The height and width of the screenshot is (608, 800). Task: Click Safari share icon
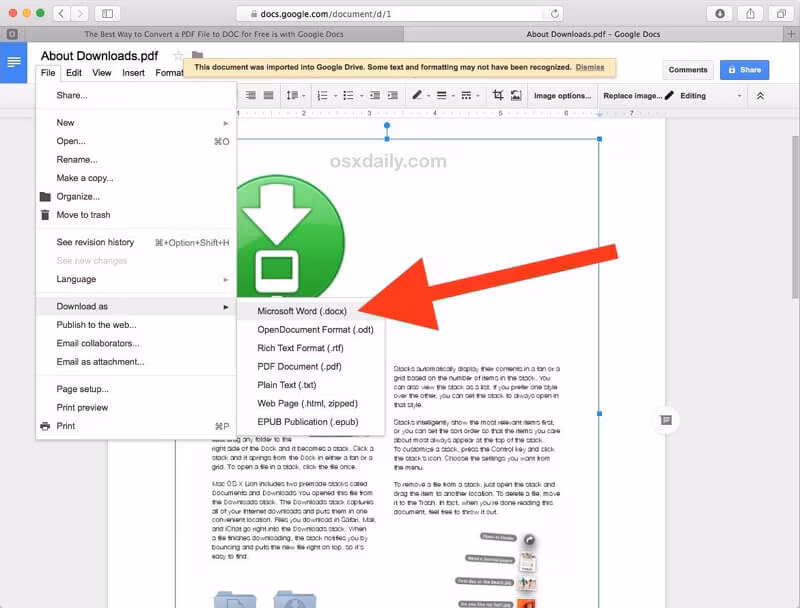(x=750, y=14)
